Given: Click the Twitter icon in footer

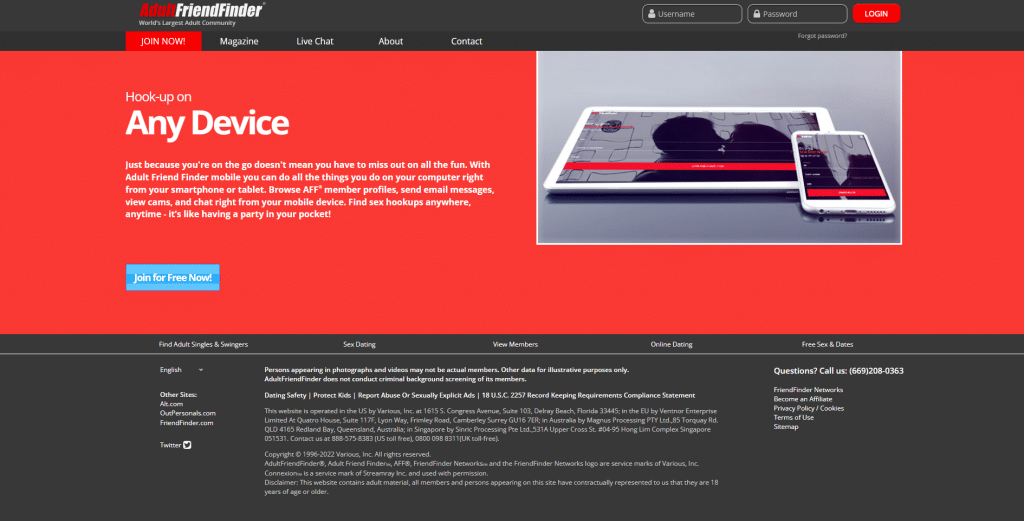Looking at the screenshot, I should click(x=187, y=445).
